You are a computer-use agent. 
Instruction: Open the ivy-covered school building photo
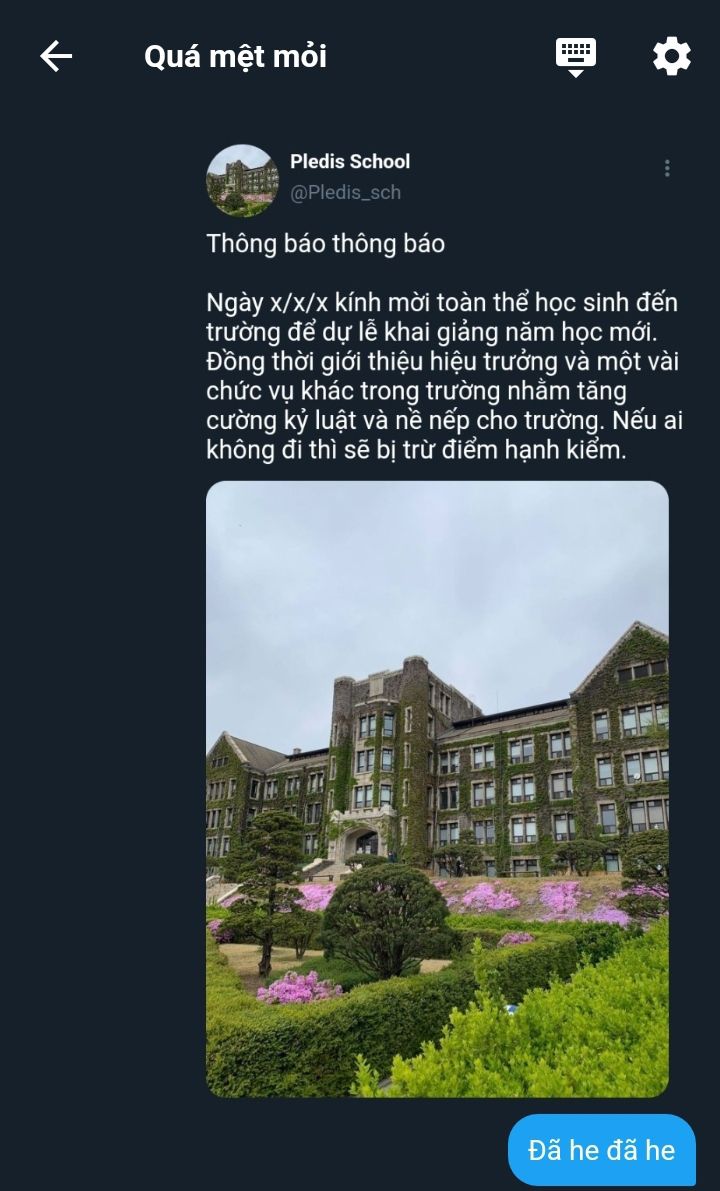(x=437, y=788)
